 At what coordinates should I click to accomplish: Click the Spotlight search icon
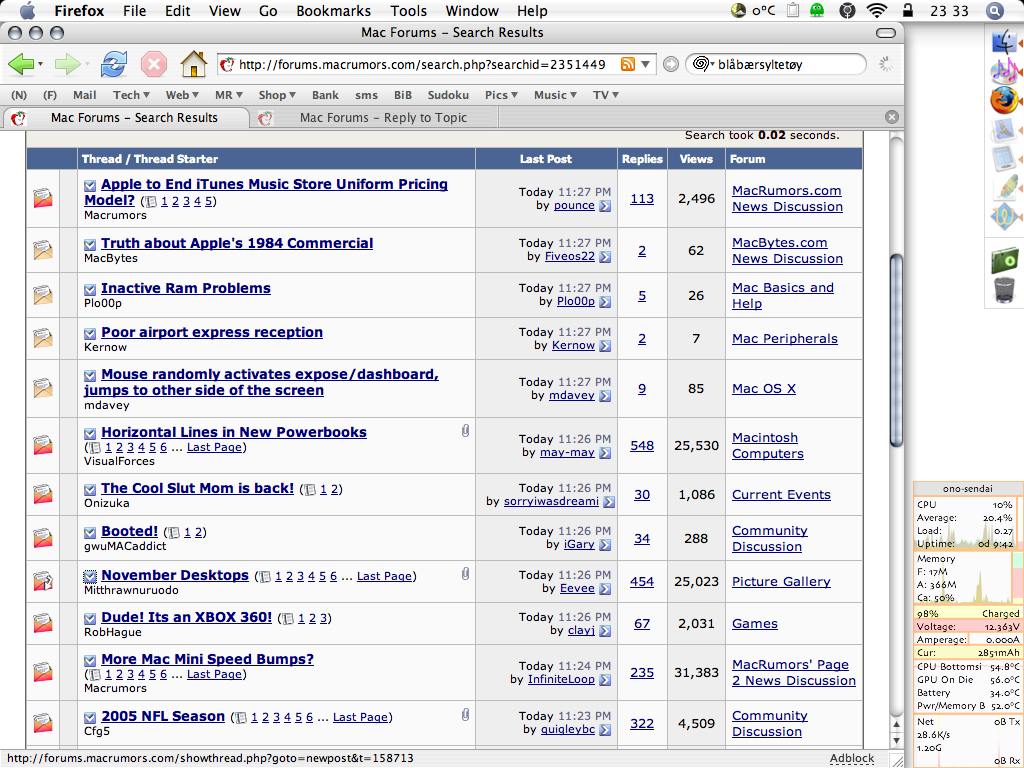(994, 10)
